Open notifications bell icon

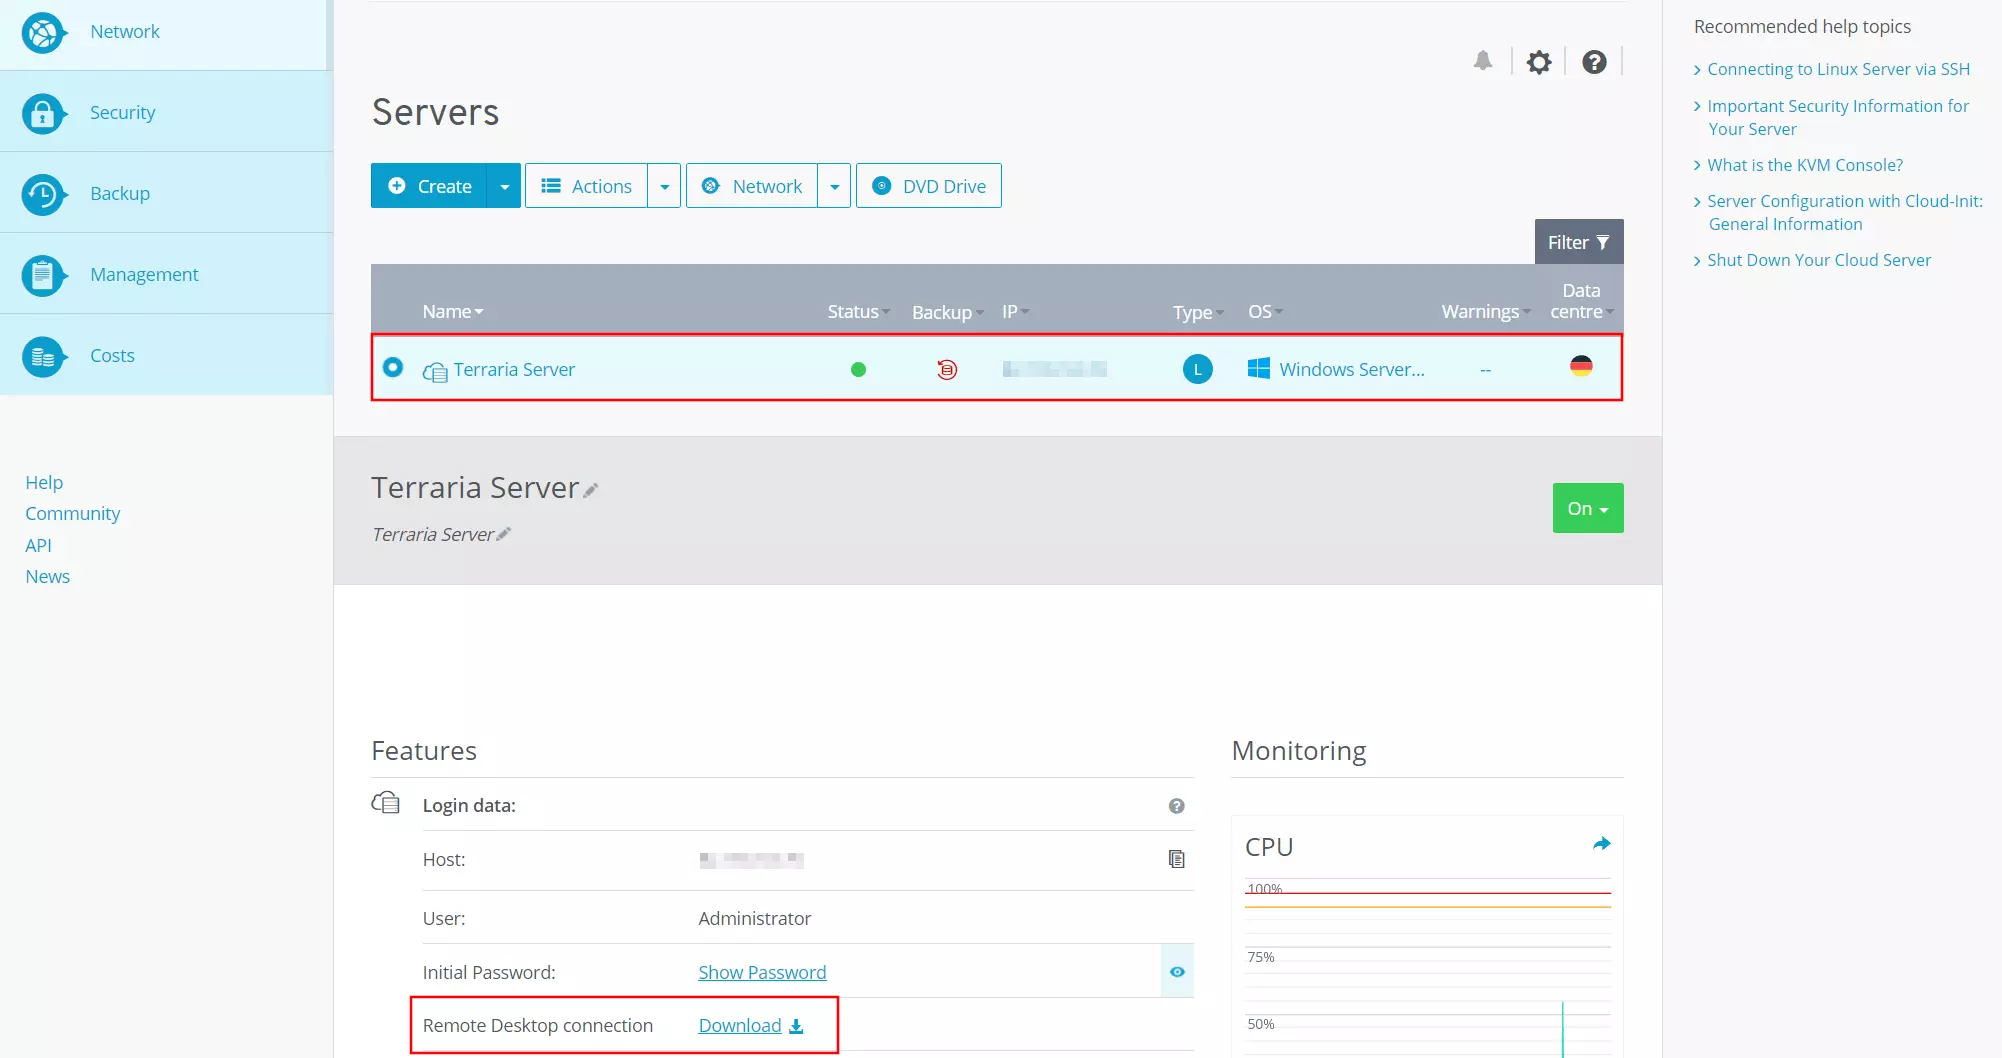[x=1483, y=61]
